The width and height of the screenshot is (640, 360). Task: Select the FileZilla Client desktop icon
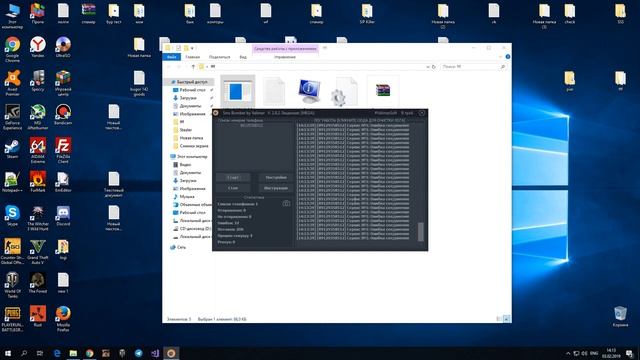tap(63, 151)
